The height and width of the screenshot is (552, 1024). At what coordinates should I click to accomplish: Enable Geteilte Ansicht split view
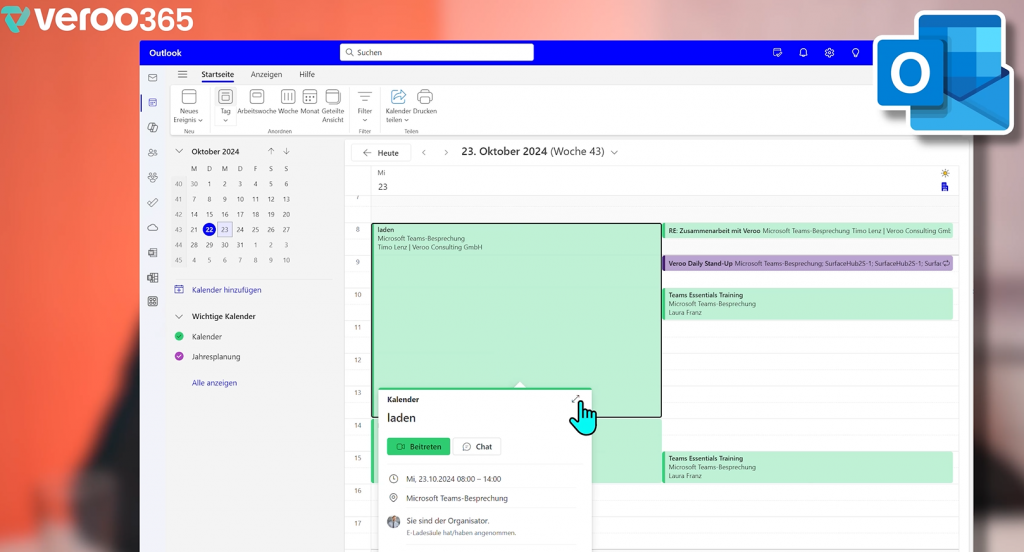click(x=332, y=106)
